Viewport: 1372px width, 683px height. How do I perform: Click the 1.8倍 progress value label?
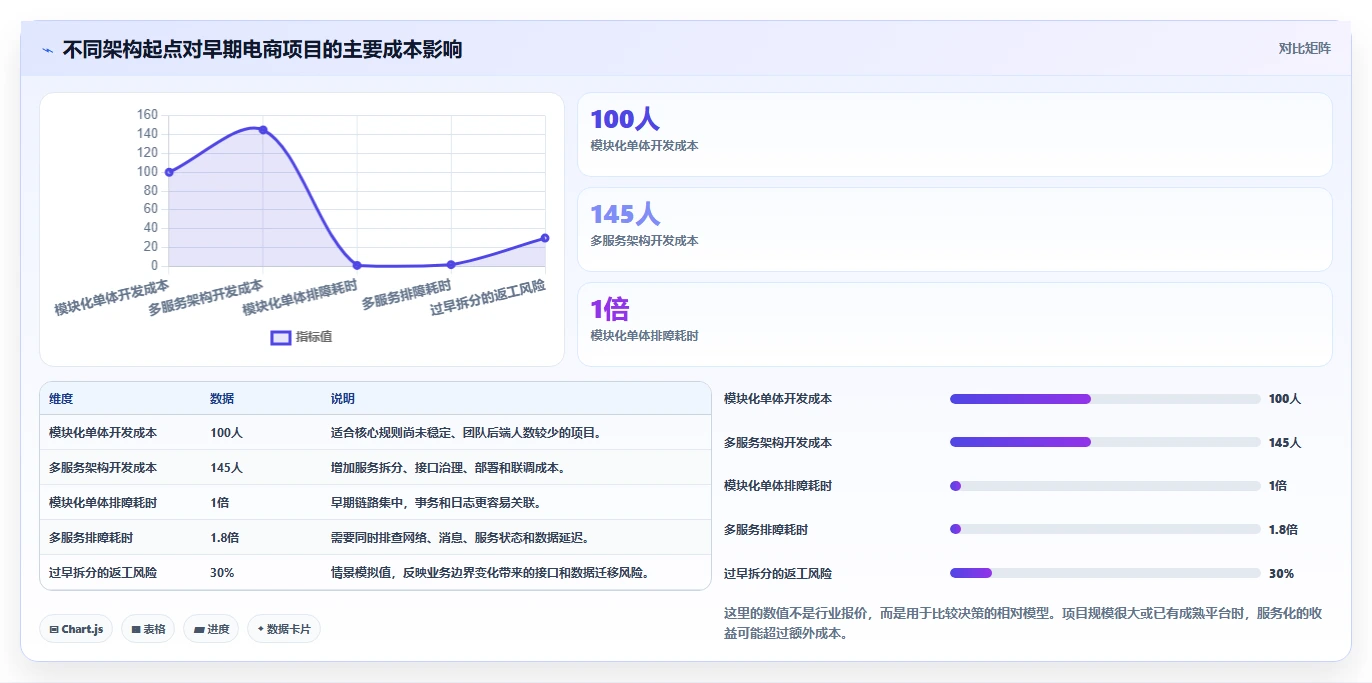[1283, 530]
